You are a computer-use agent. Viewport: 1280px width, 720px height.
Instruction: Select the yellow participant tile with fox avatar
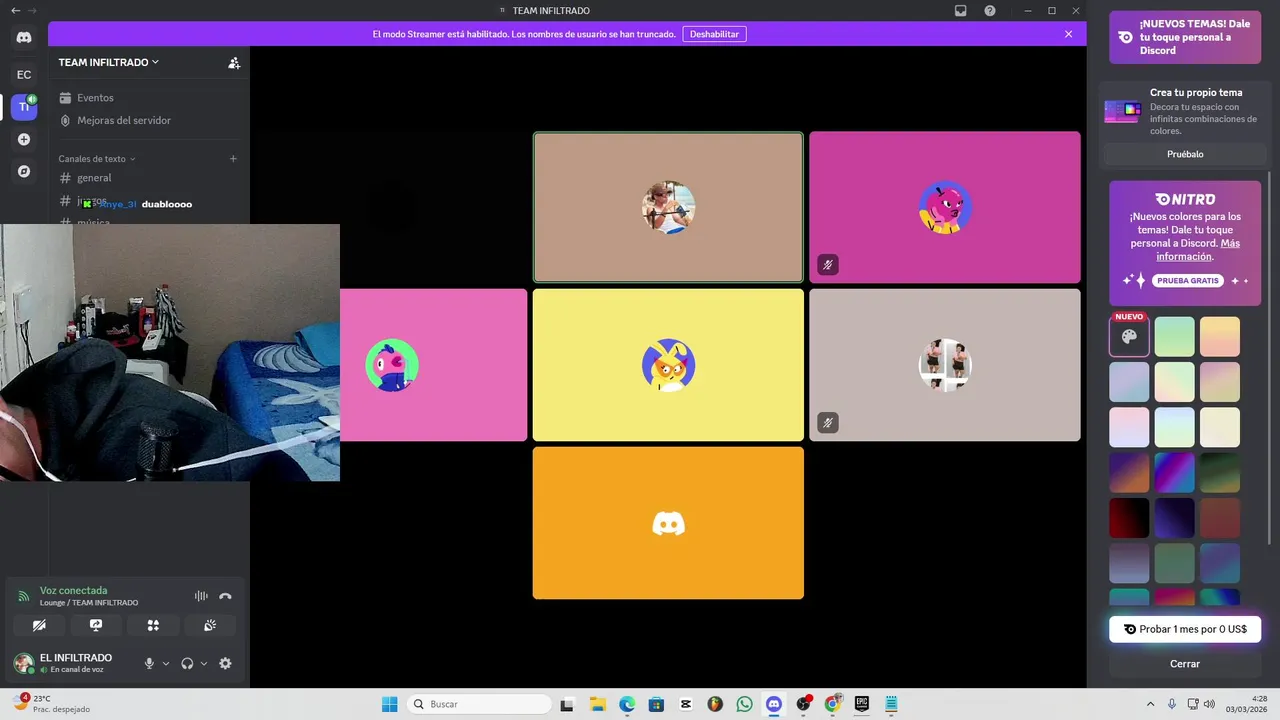coord(668,365)
